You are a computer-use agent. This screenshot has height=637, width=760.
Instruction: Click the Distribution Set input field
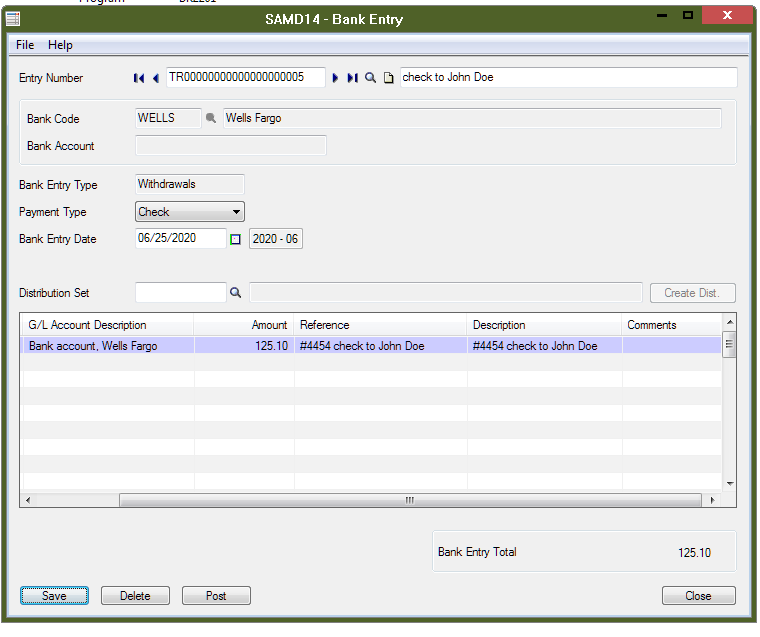coord(180,293)
